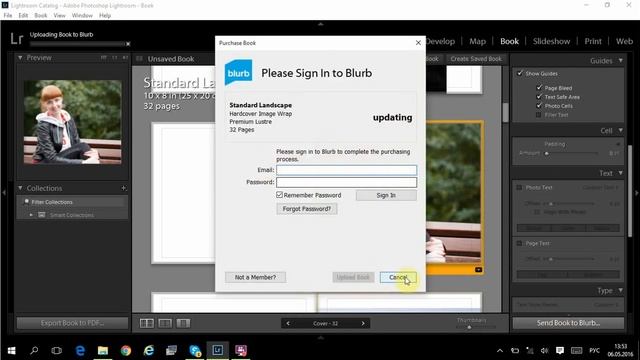Viewport: 640px width, 360px height.
Task: Open the Window menu
Action: (x=82, y=16)
